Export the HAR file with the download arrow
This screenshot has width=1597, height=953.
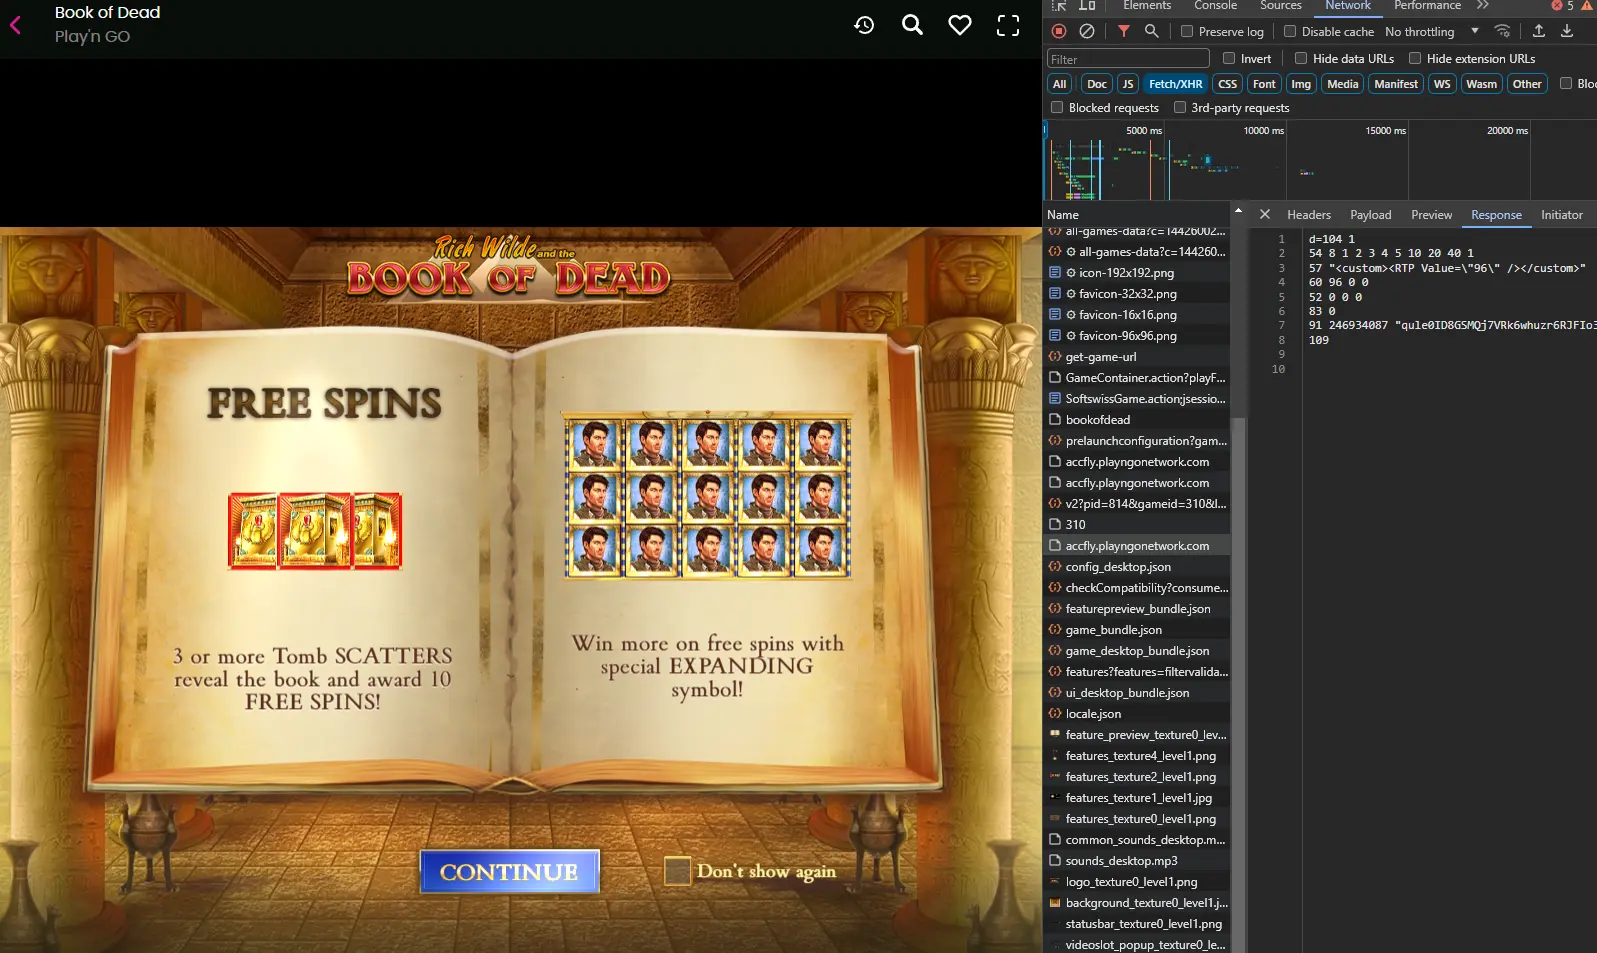pos(1567,31)
